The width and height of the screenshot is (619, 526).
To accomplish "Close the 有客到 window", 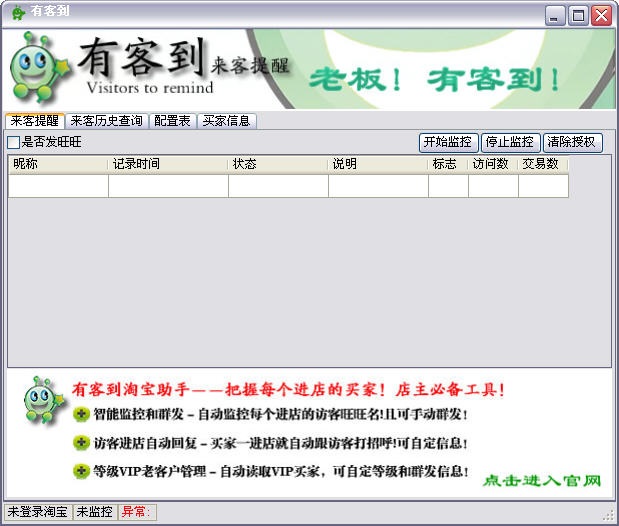I will tap(602, 16).
